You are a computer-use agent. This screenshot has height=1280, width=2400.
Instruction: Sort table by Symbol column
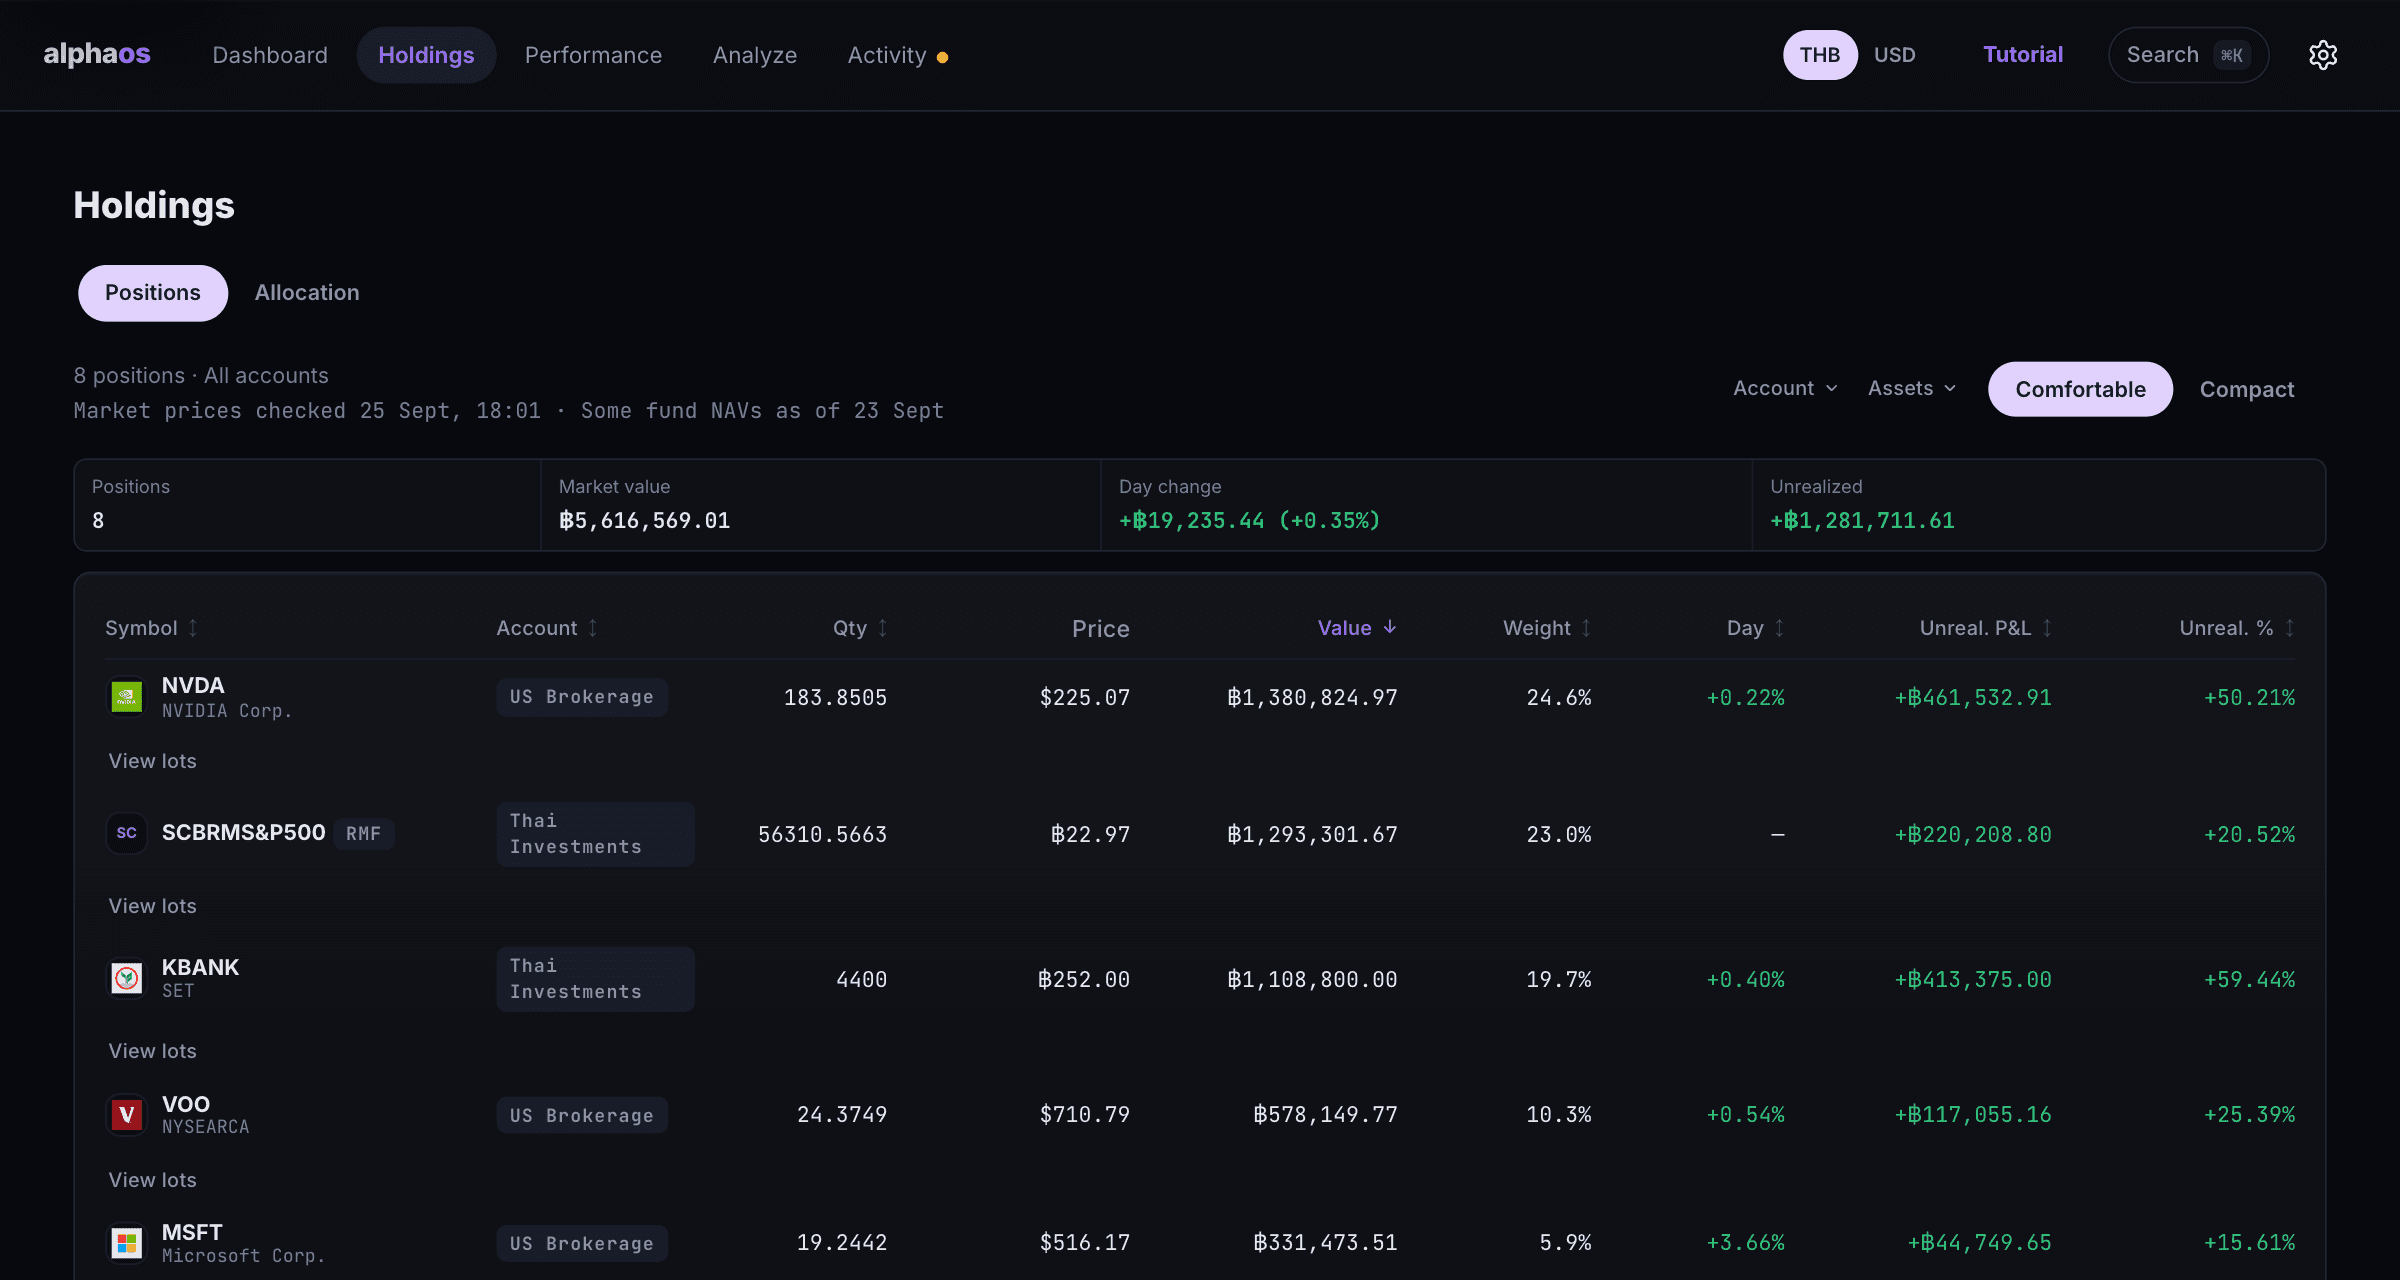(x=152, y=628)
